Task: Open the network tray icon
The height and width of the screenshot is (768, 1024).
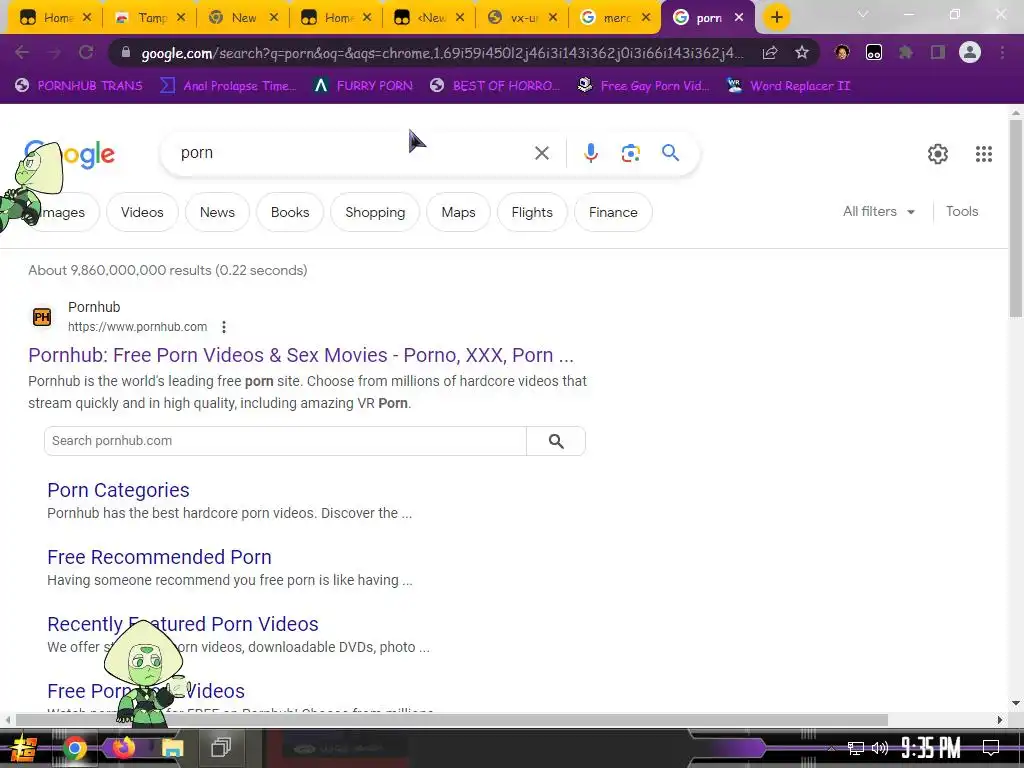Action: (x=855, y=748)
